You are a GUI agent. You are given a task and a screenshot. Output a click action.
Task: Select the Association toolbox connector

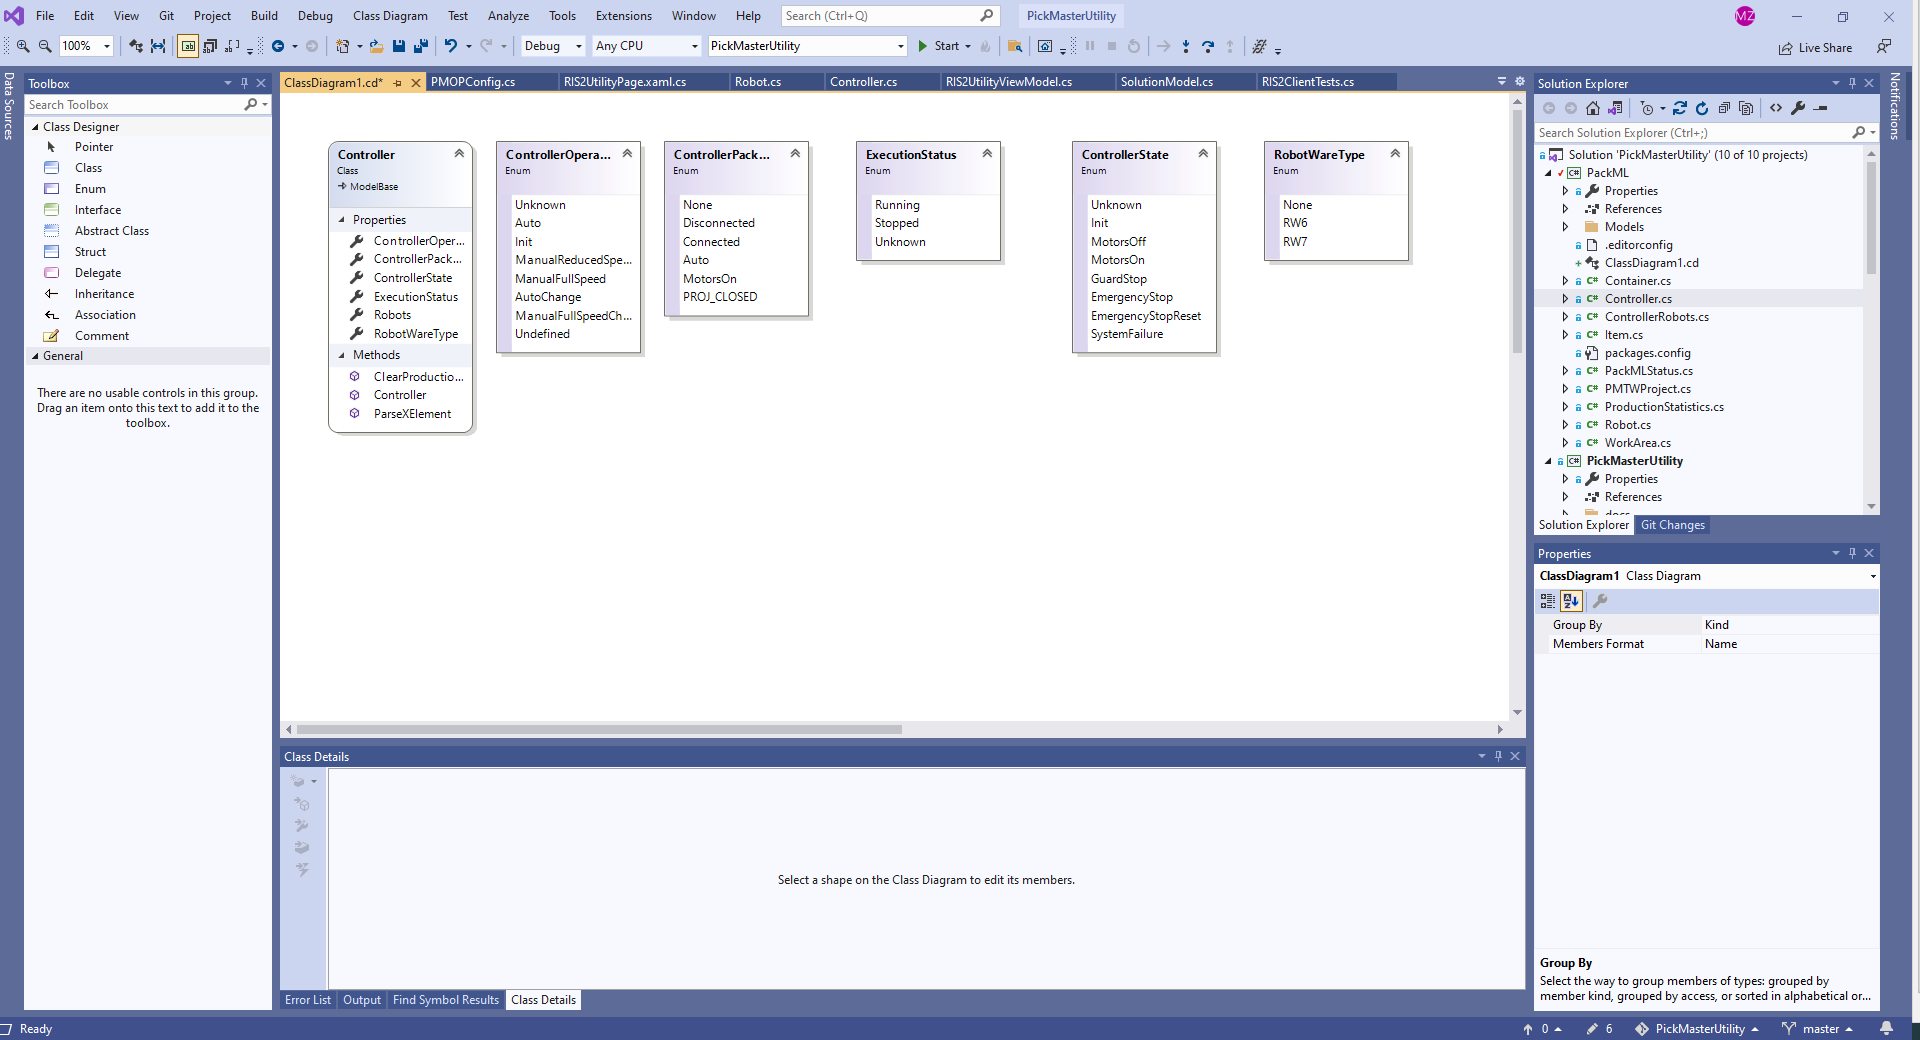[105, 315]
